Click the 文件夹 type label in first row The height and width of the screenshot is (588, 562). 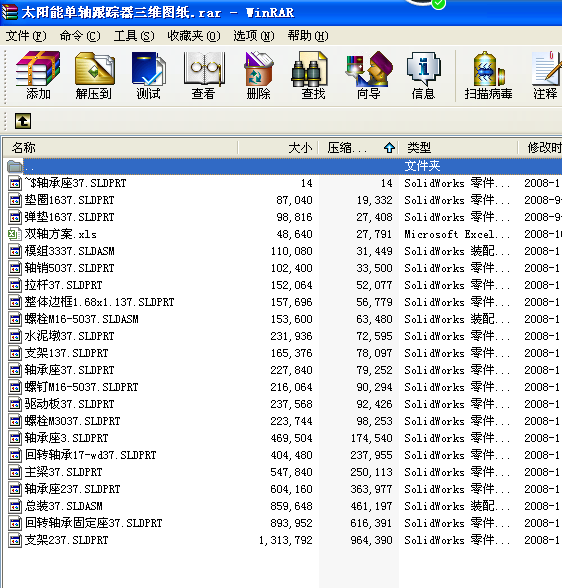click(x=422, y=166)
